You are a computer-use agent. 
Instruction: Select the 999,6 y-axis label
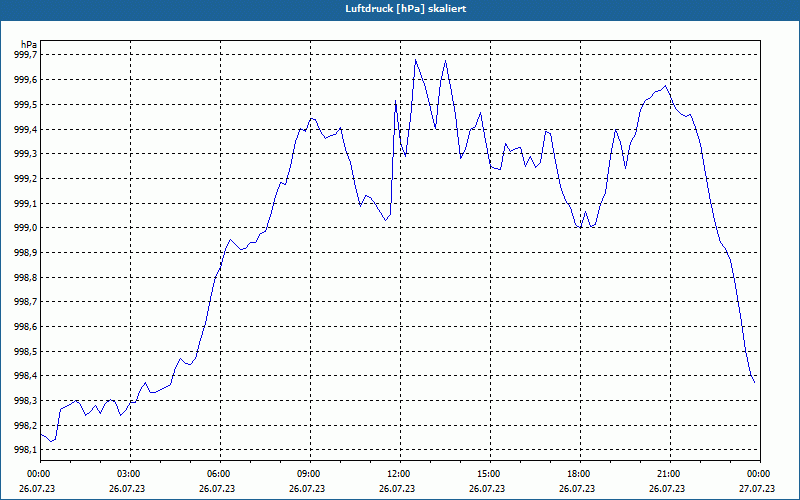click(25, 80)
